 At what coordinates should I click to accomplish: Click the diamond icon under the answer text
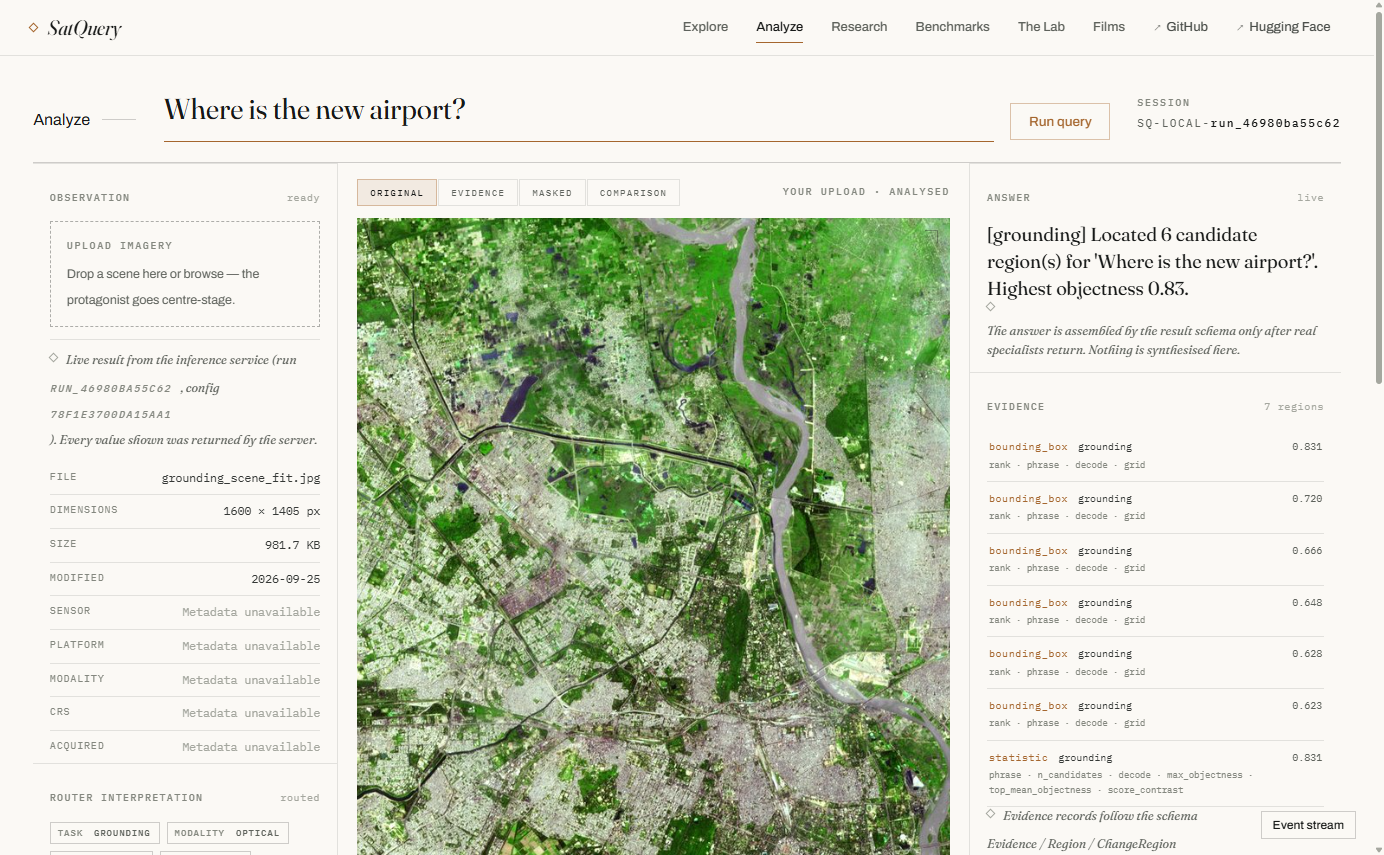(991, 307)
